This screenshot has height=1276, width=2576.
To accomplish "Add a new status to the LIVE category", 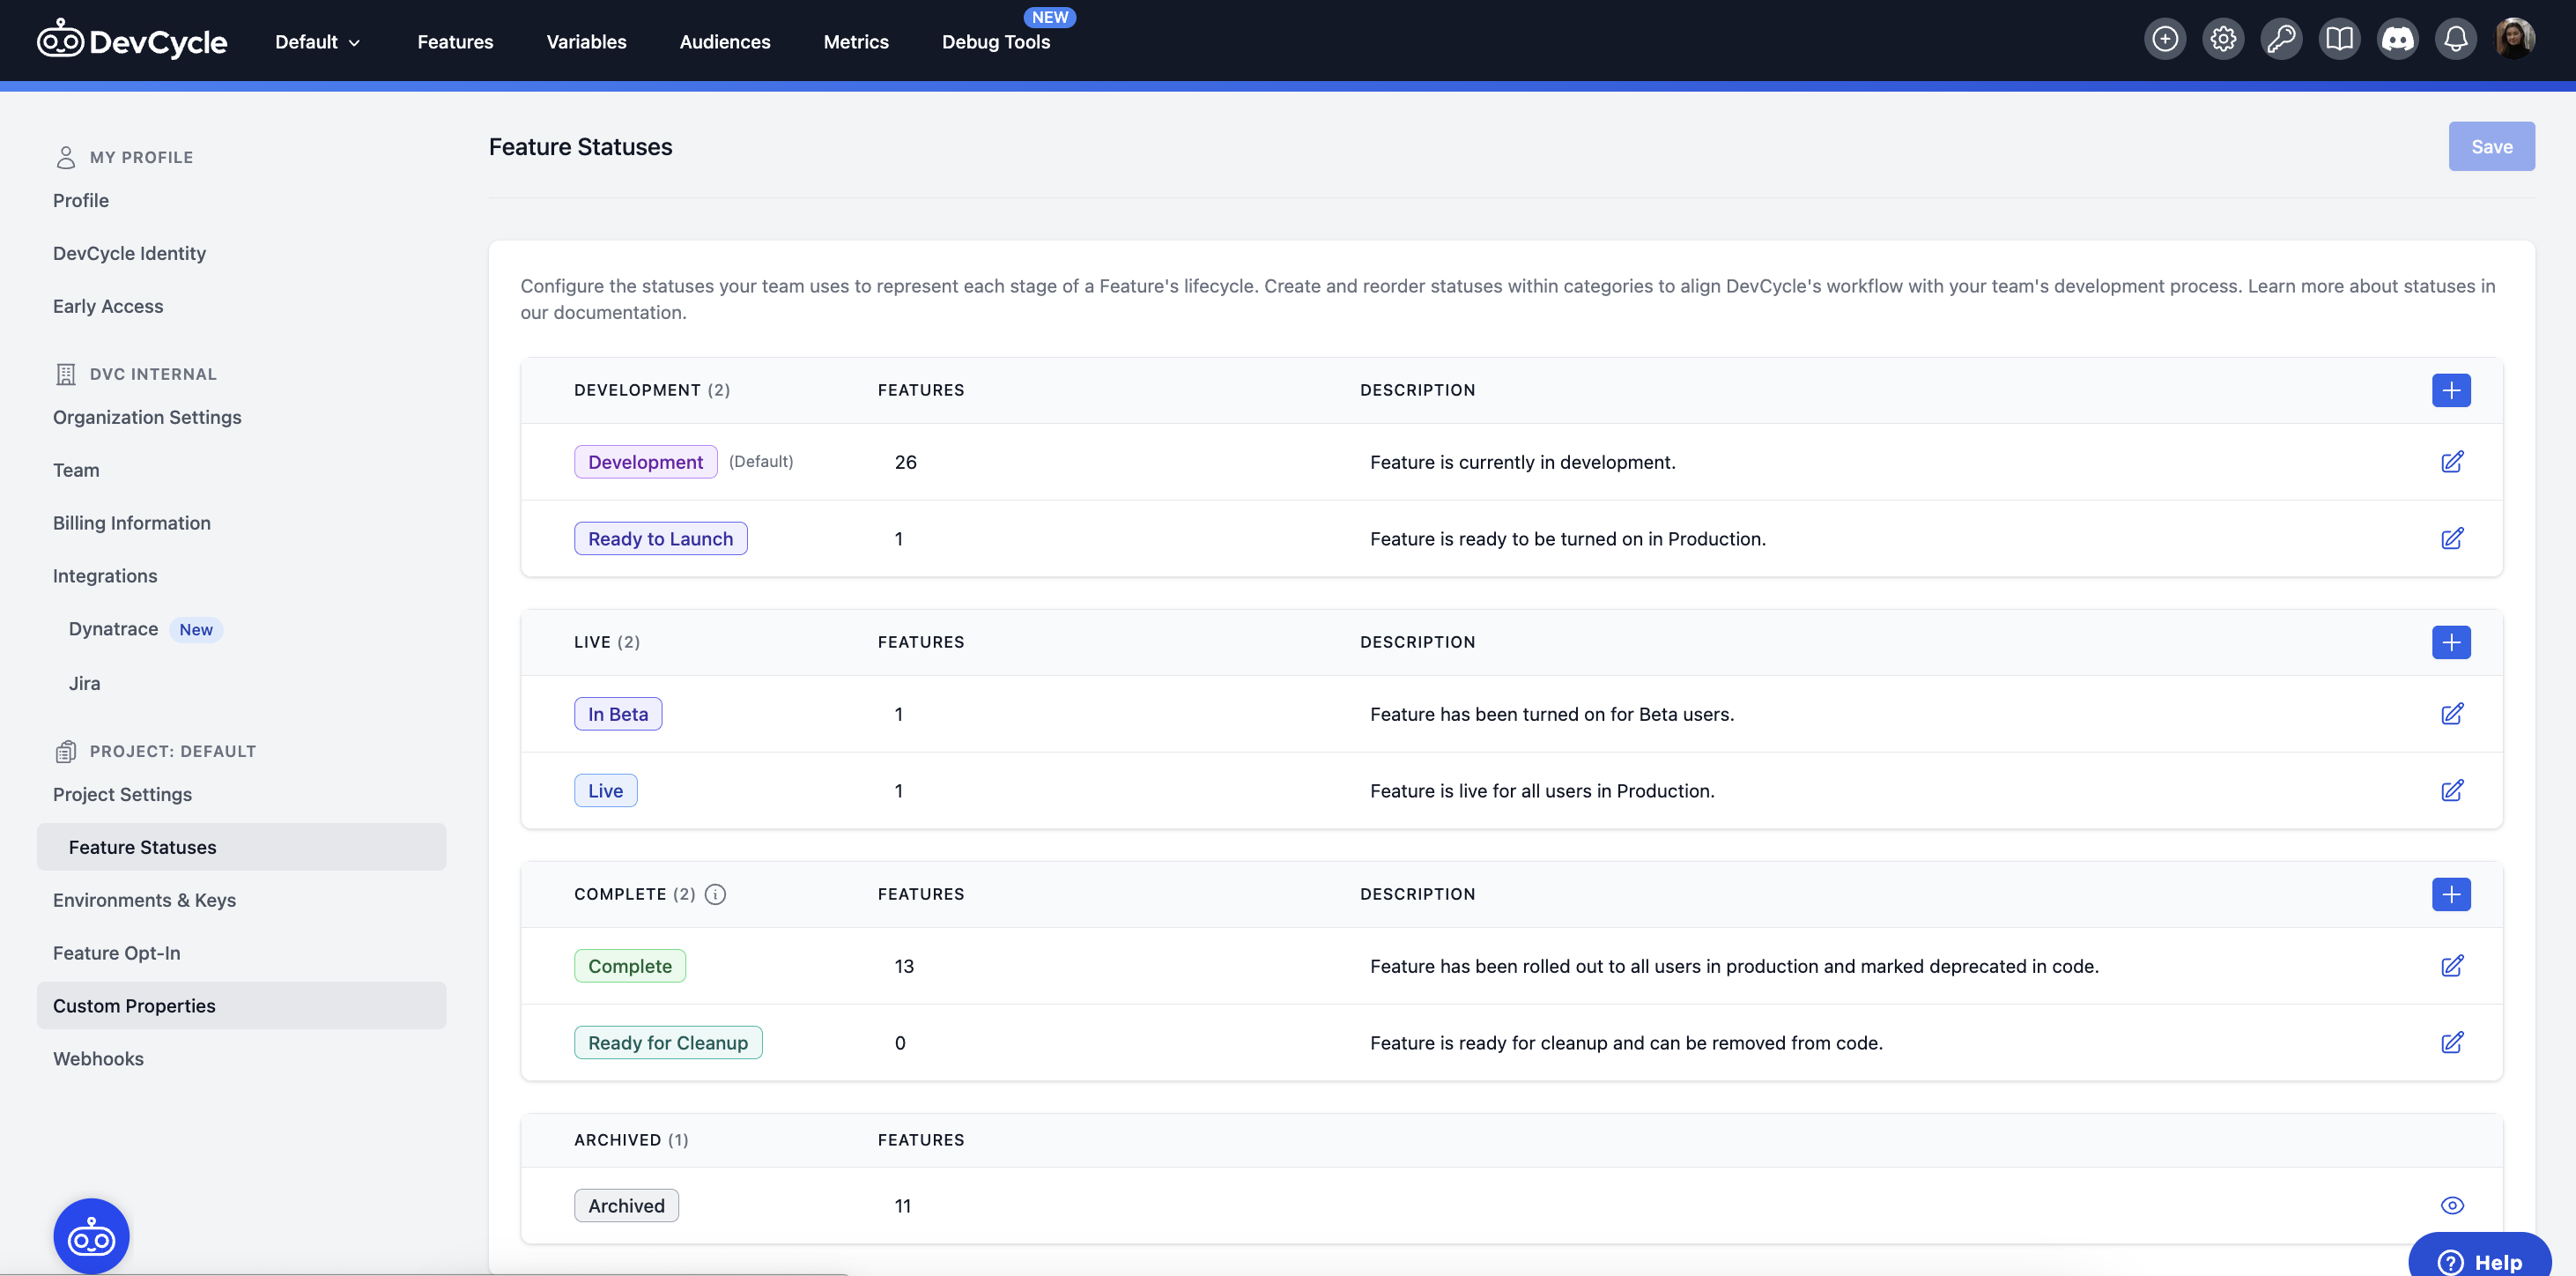I will (2451, 642).
